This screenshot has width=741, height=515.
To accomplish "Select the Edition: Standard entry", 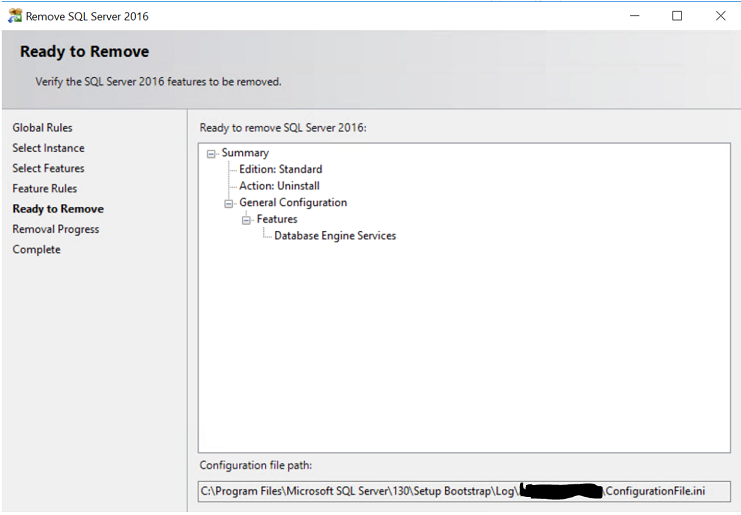I will [280, 170].
